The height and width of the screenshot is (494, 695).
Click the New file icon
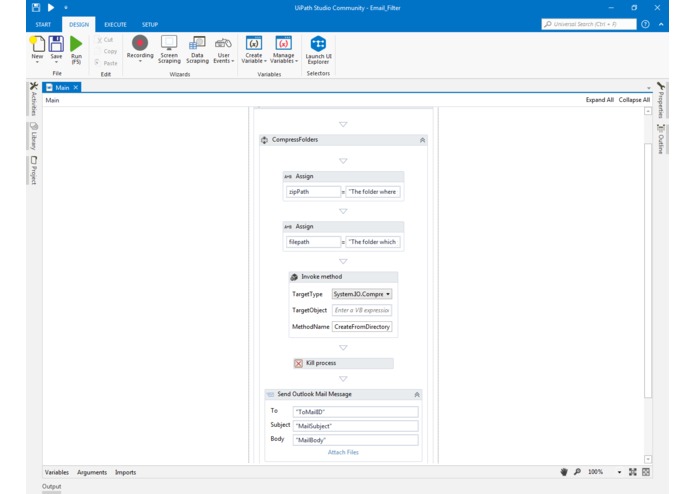37,49
